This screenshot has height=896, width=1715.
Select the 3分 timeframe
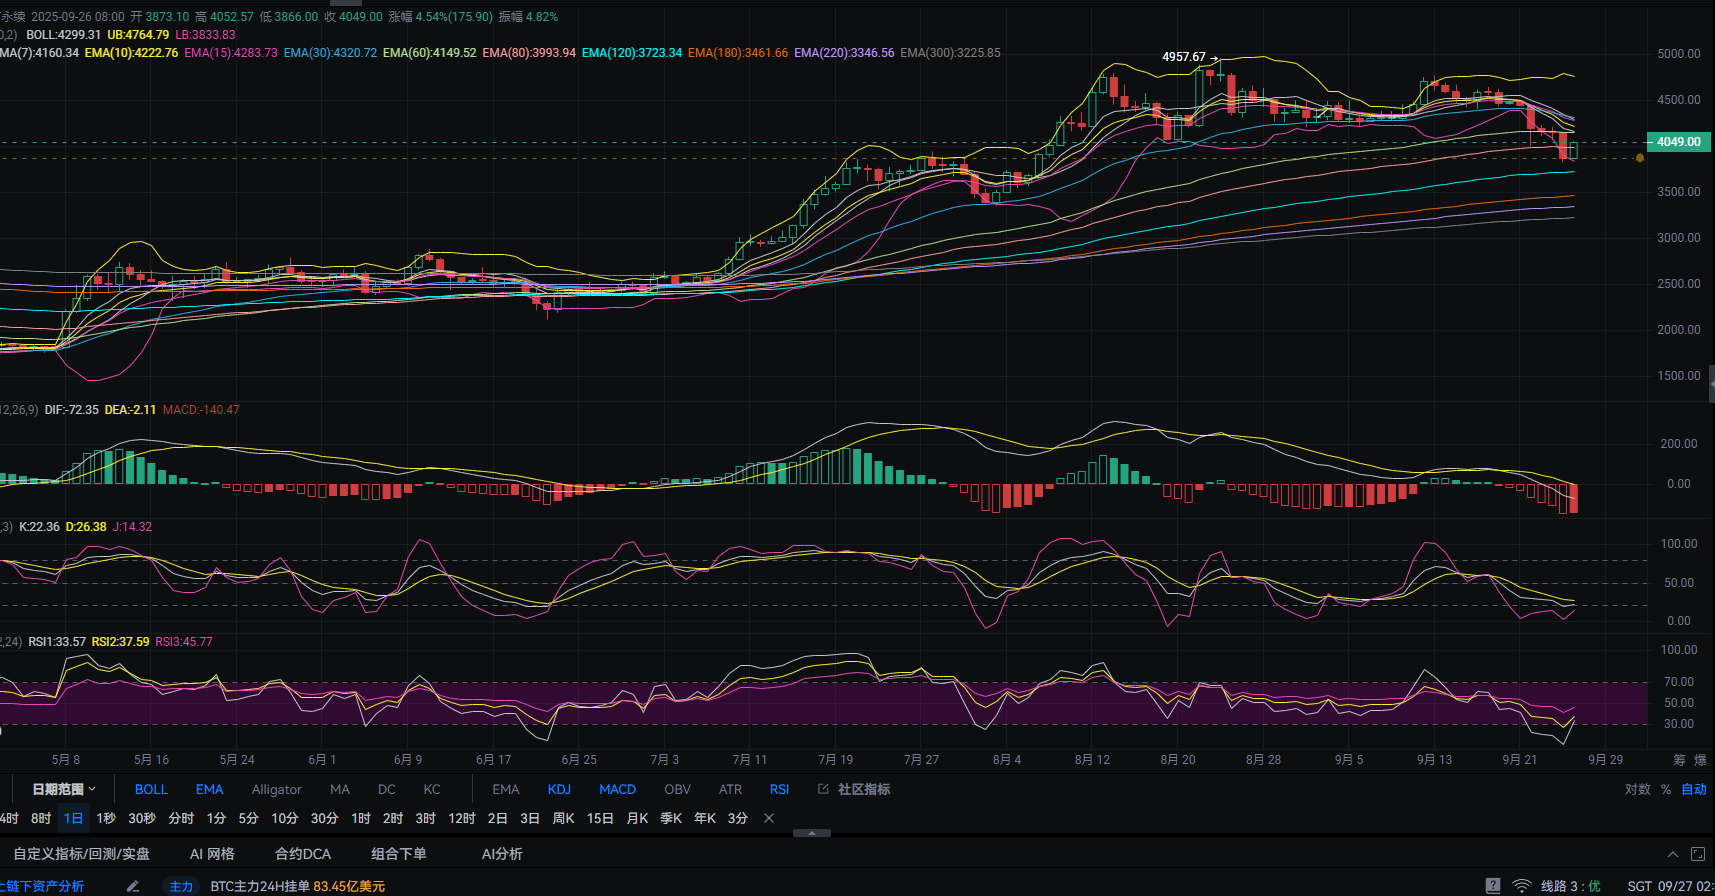click(x=738, y=818)
